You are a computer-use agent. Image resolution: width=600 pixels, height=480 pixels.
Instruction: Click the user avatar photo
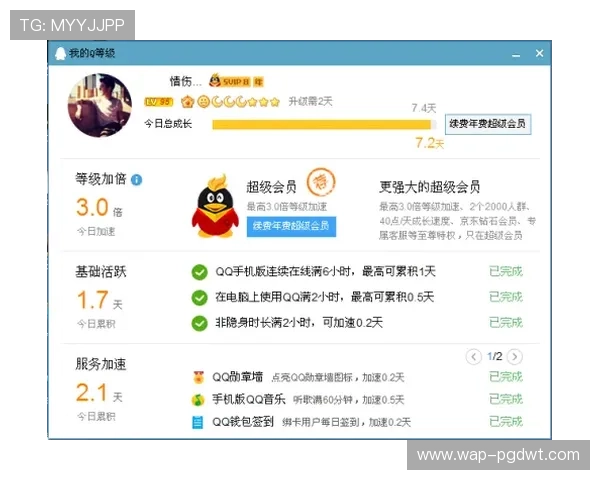click(99, 105)
